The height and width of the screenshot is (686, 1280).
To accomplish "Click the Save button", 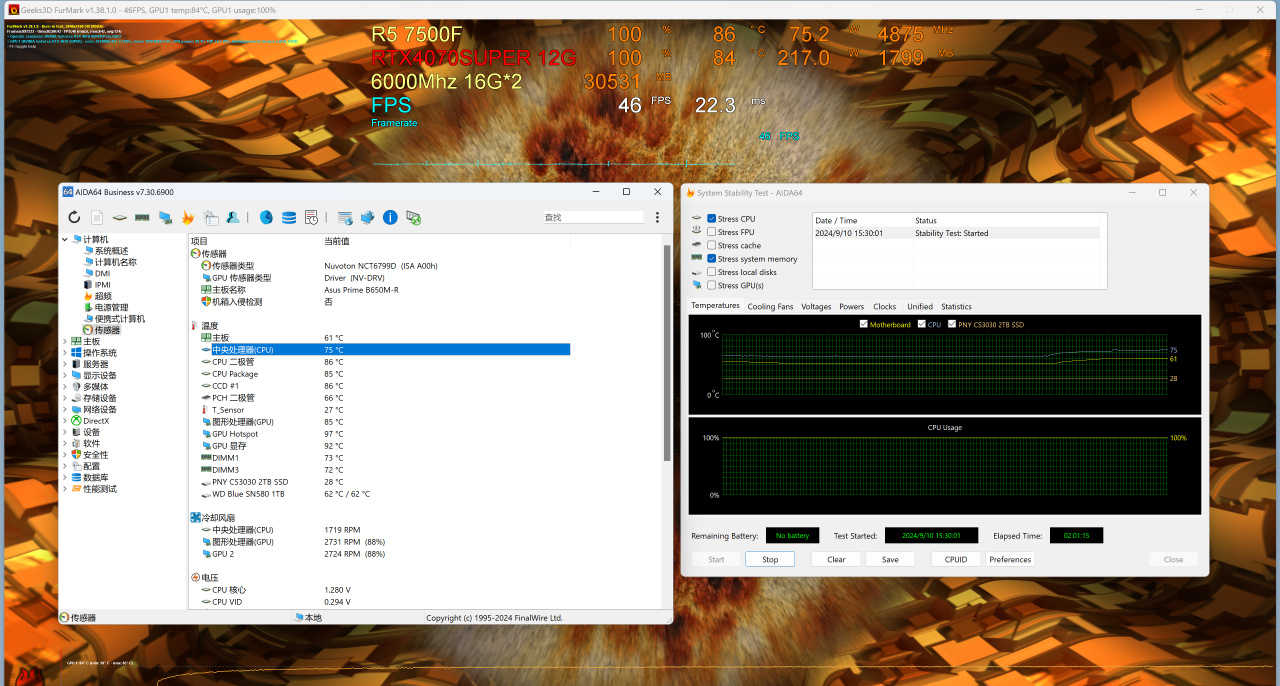I will point(890,559).
